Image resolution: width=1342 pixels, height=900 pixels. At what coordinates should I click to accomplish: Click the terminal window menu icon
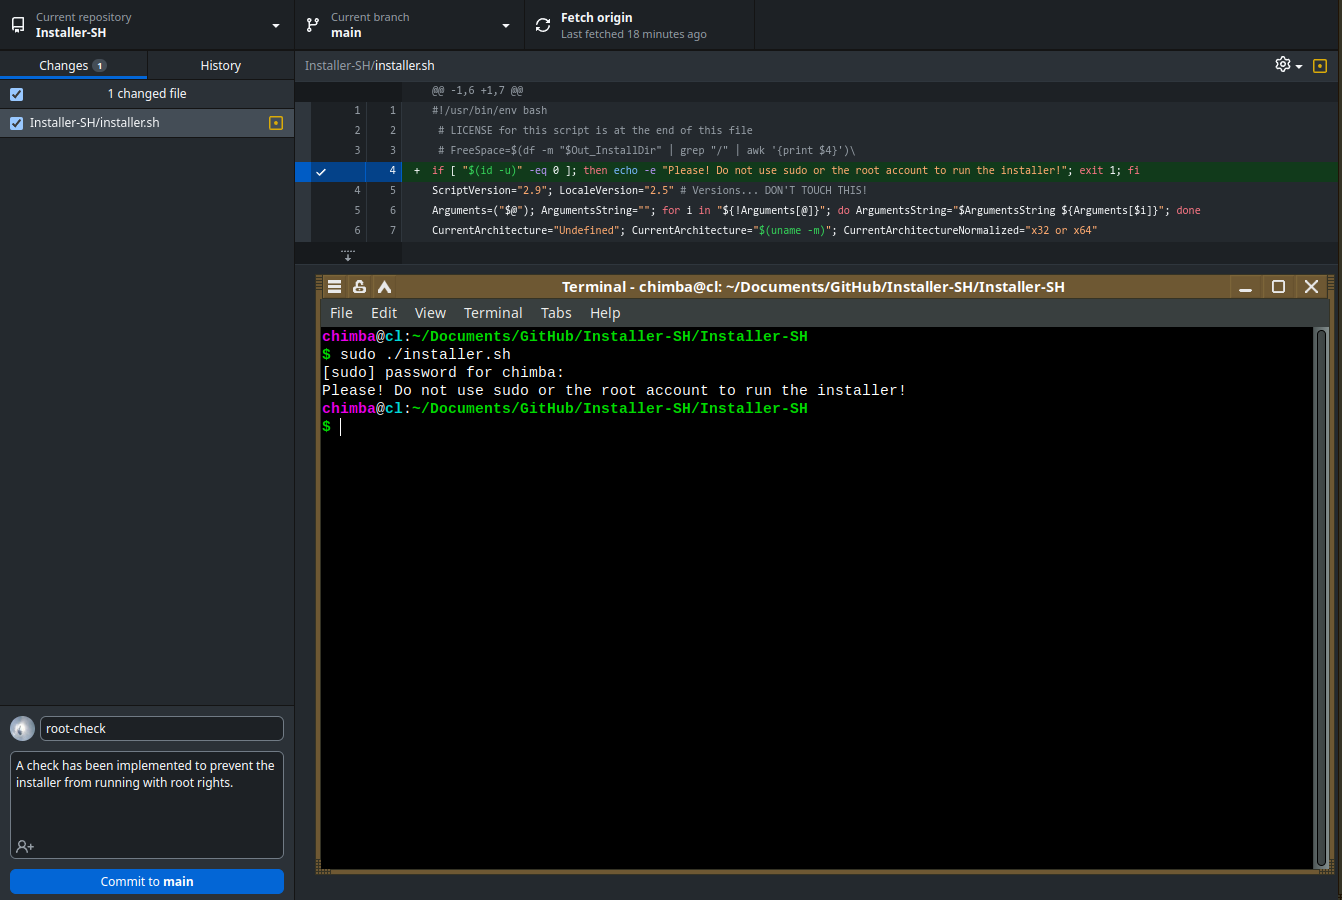pos(335,286)
